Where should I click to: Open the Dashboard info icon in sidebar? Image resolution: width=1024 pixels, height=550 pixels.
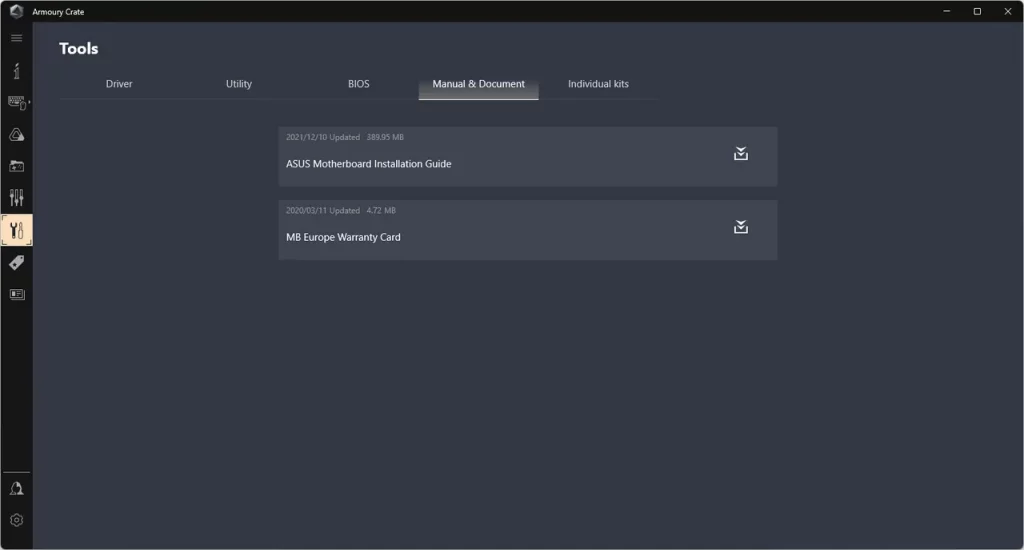(16, 71)
